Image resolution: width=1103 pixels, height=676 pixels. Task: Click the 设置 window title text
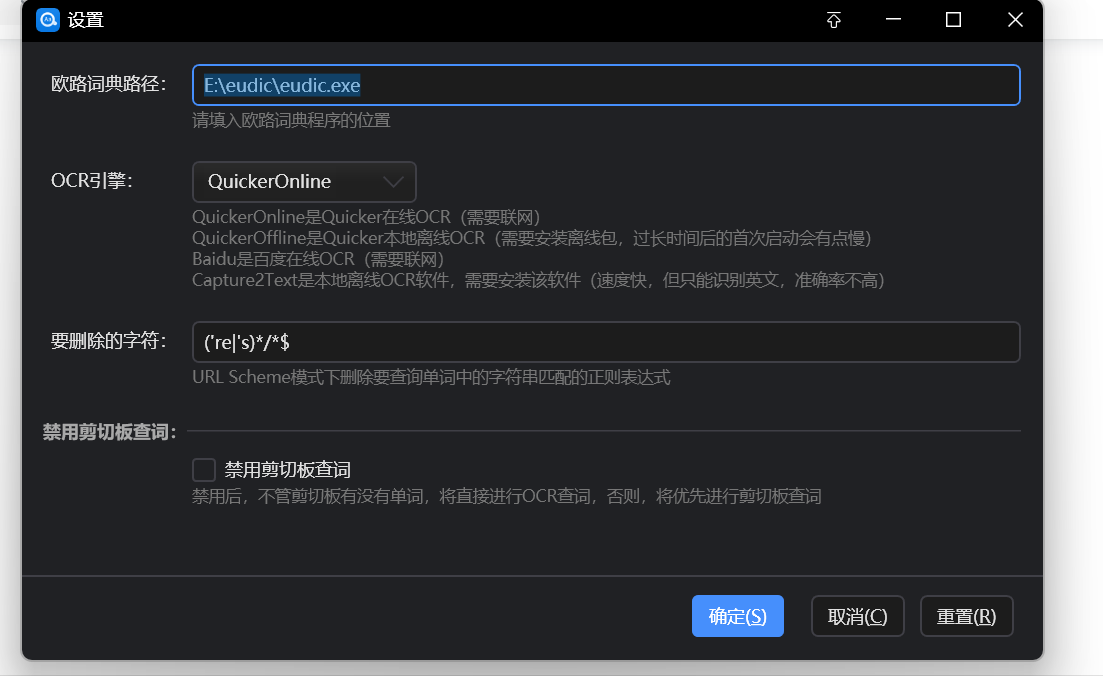click(86, 20)
